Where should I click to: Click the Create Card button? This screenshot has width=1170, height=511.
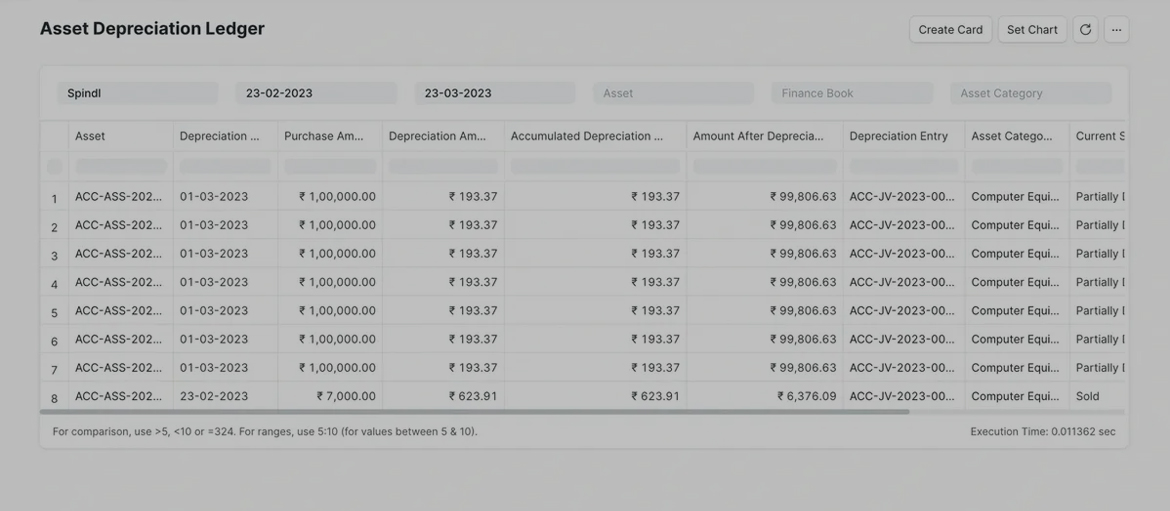point(950,30)
